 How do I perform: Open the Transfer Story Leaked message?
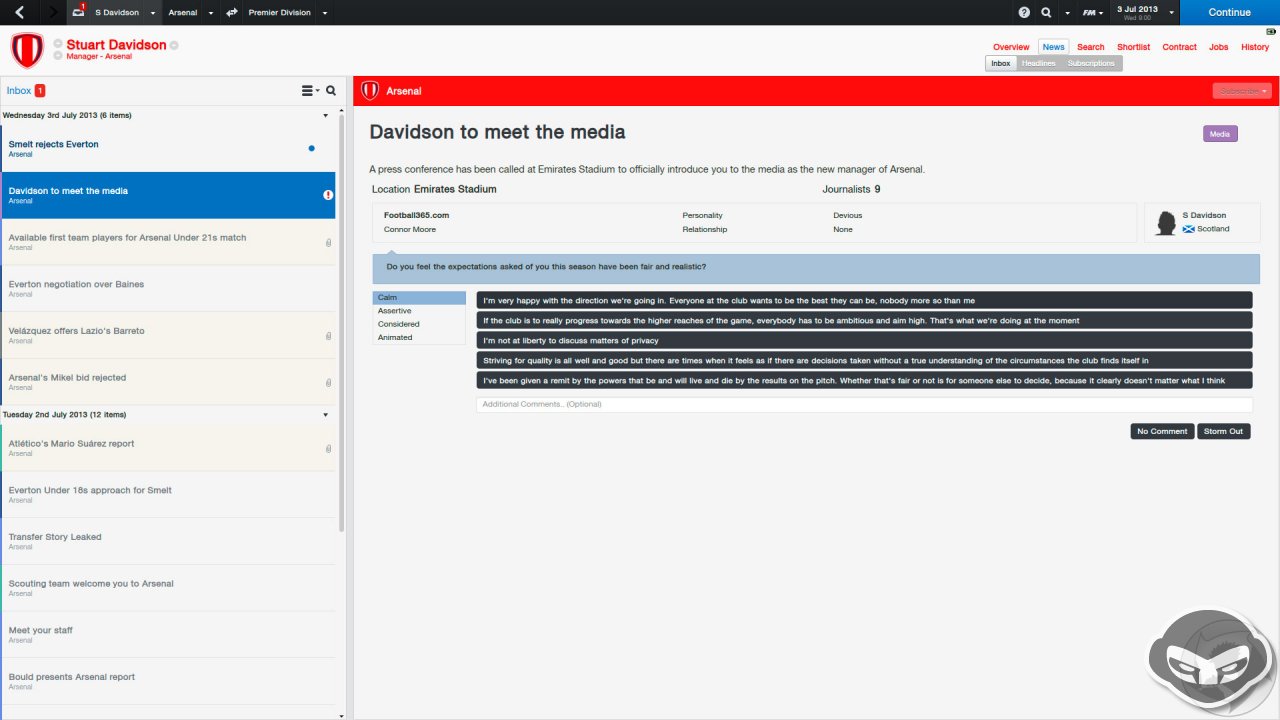tap(168, 541)
